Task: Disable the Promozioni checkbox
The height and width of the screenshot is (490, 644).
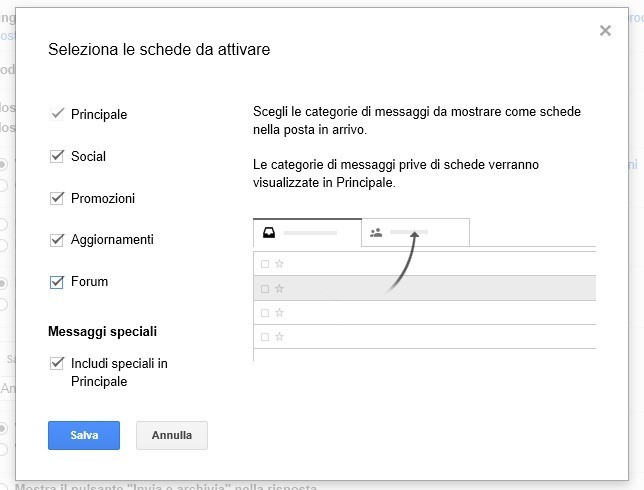Action: [x=57, y=198]
